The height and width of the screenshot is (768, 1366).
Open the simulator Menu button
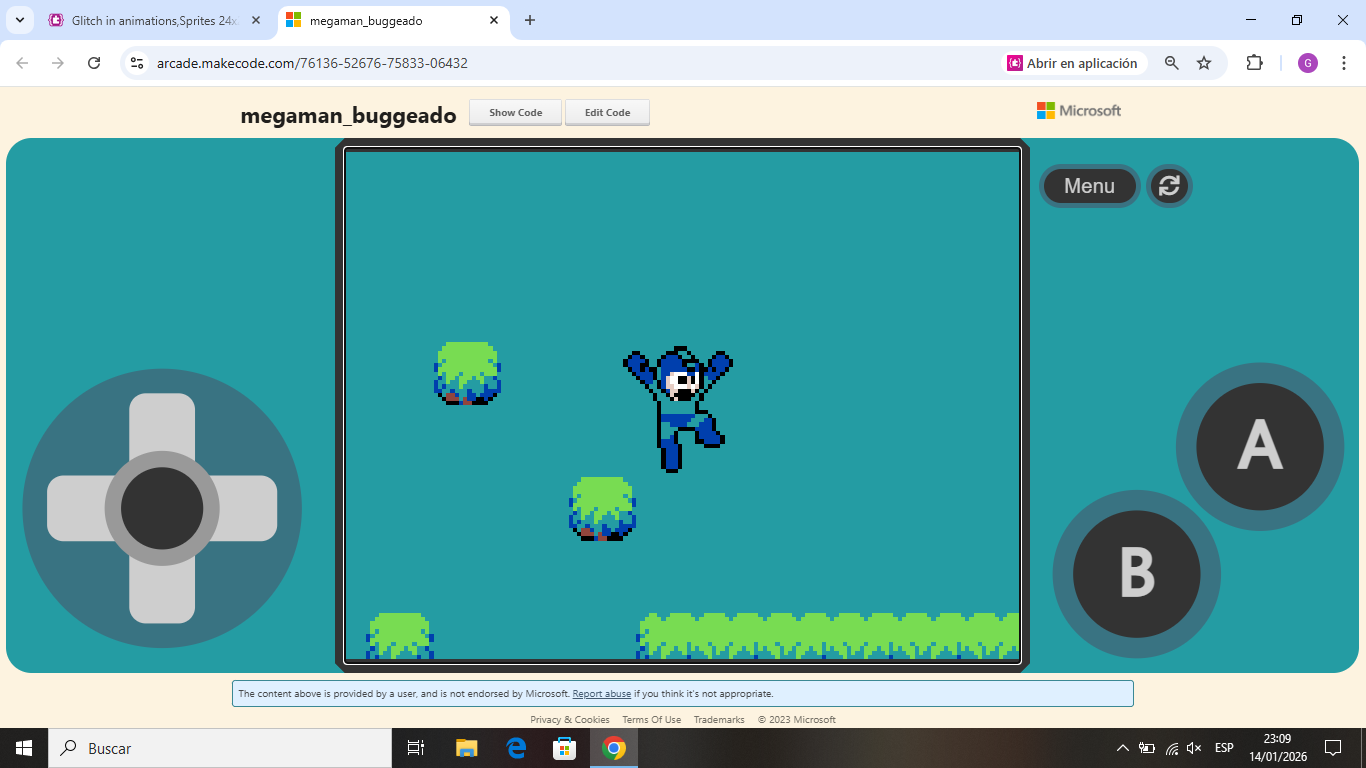pyautogui.click(x=1089, y=186)
